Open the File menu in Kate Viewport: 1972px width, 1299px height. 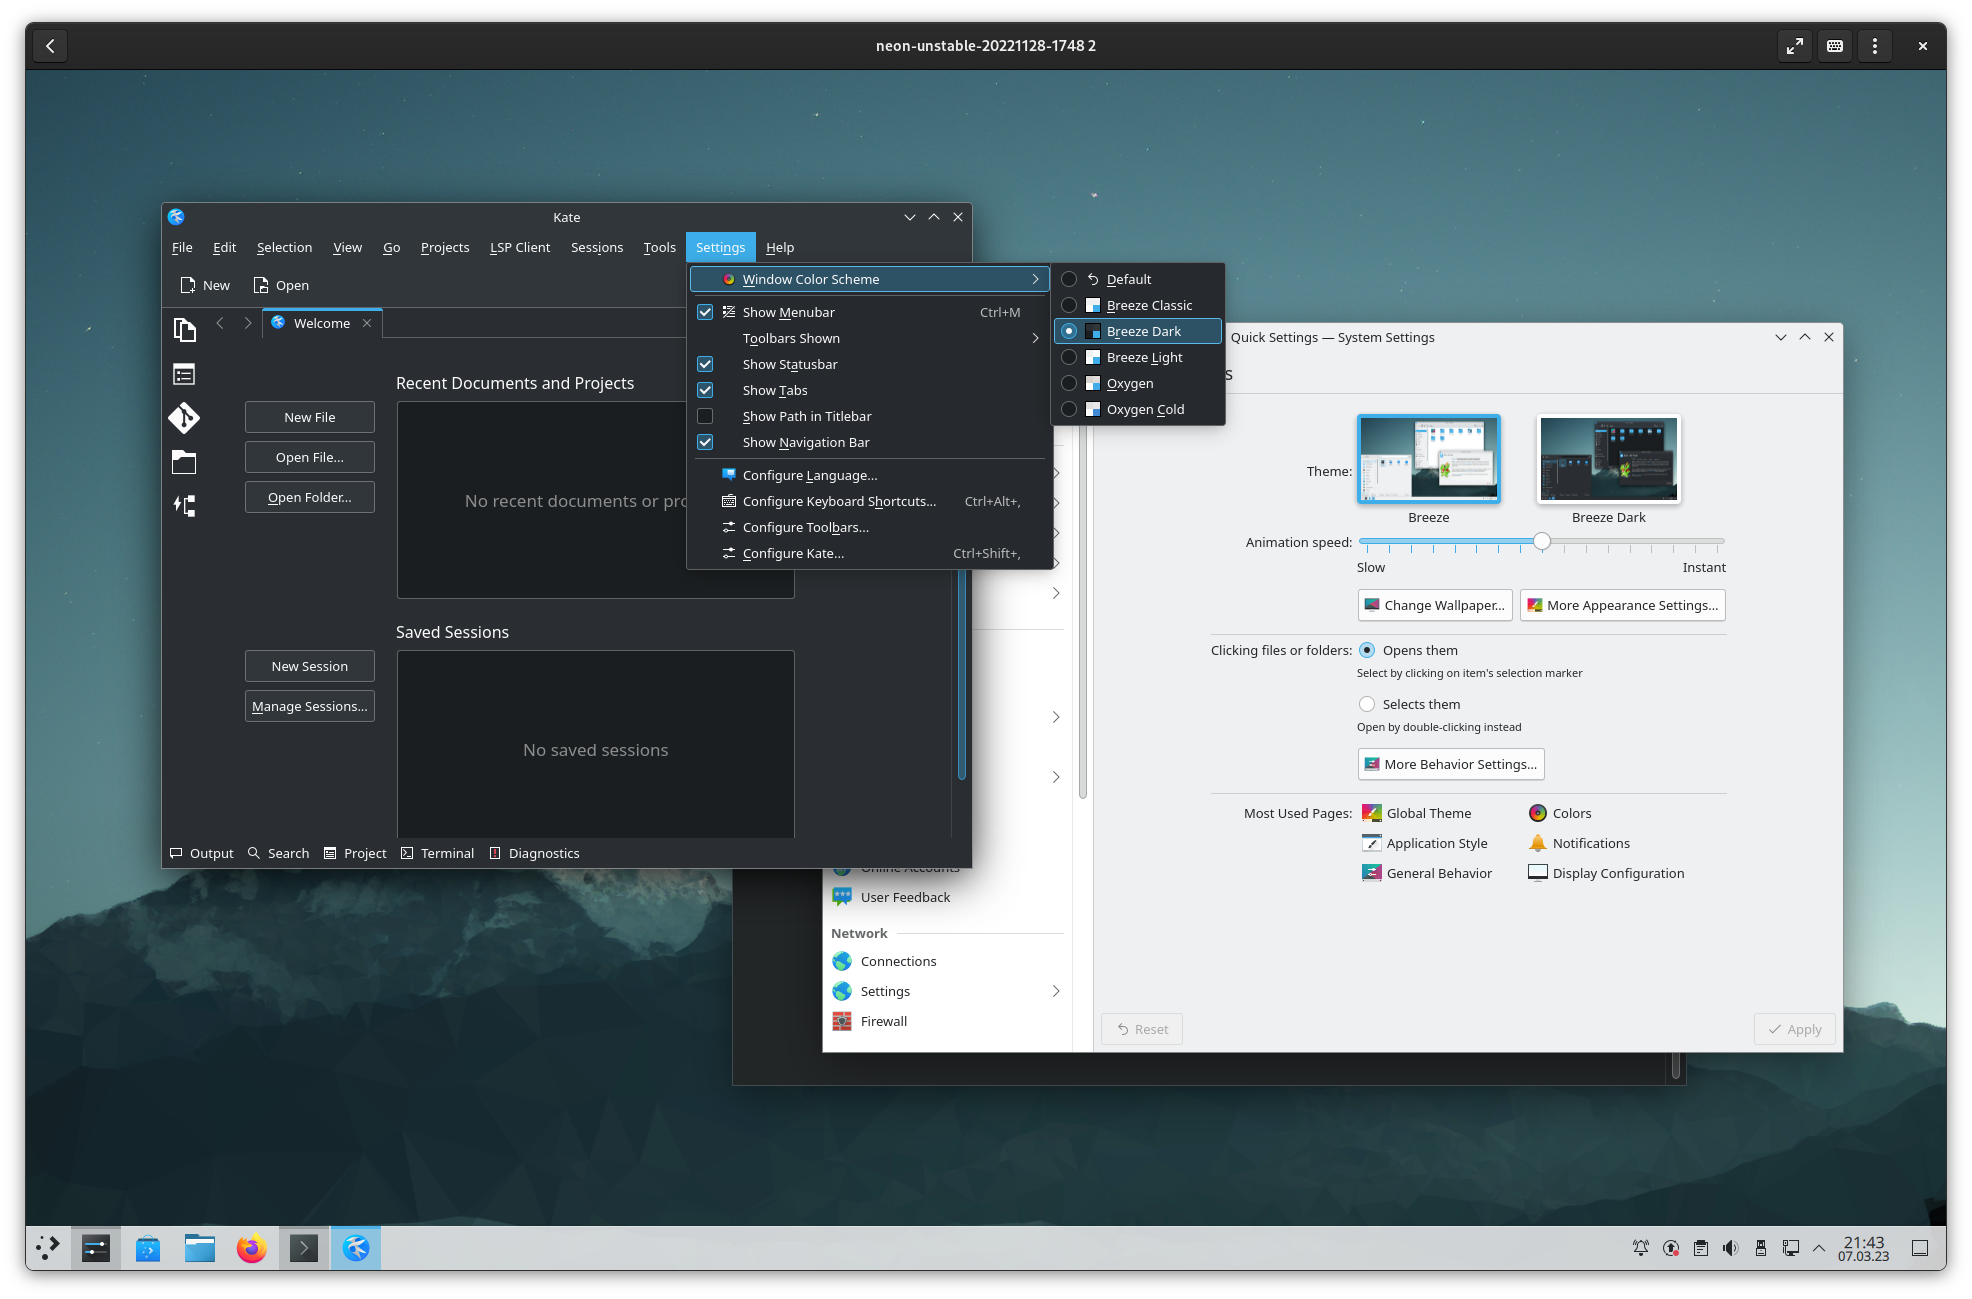click(x=182, y=247)
